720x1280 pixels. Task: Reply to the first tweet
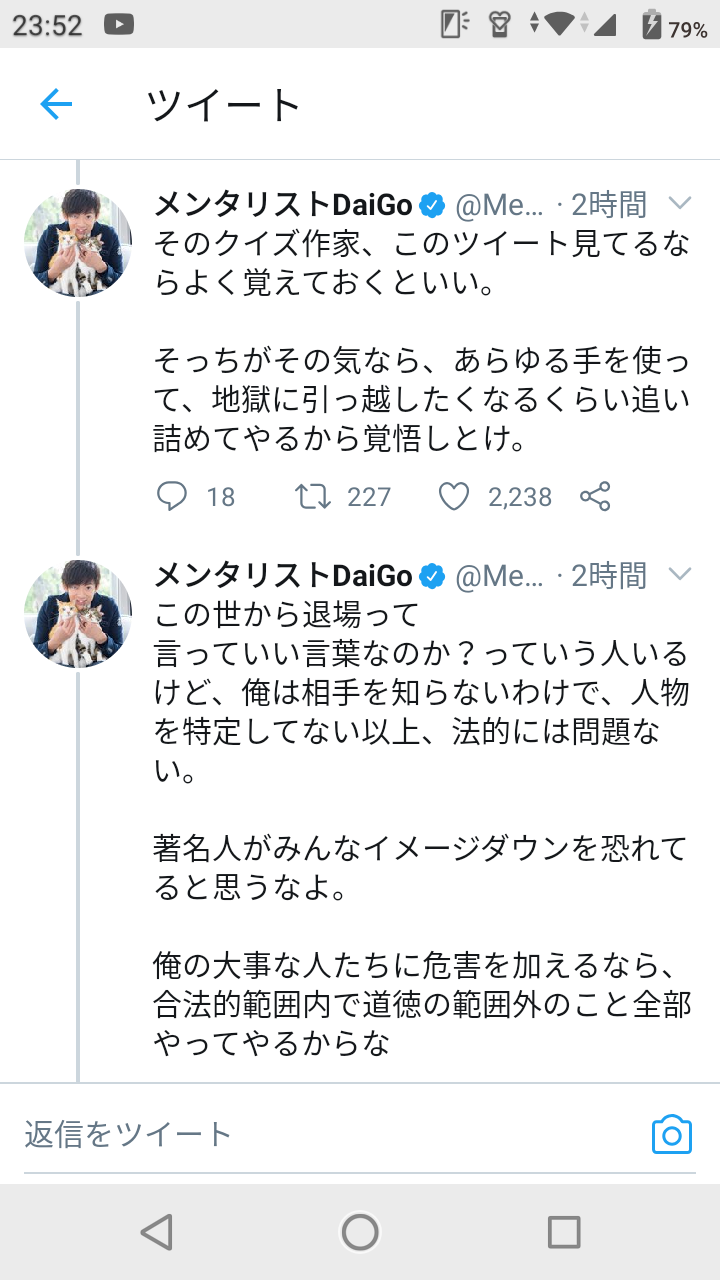tap(173, 496)
